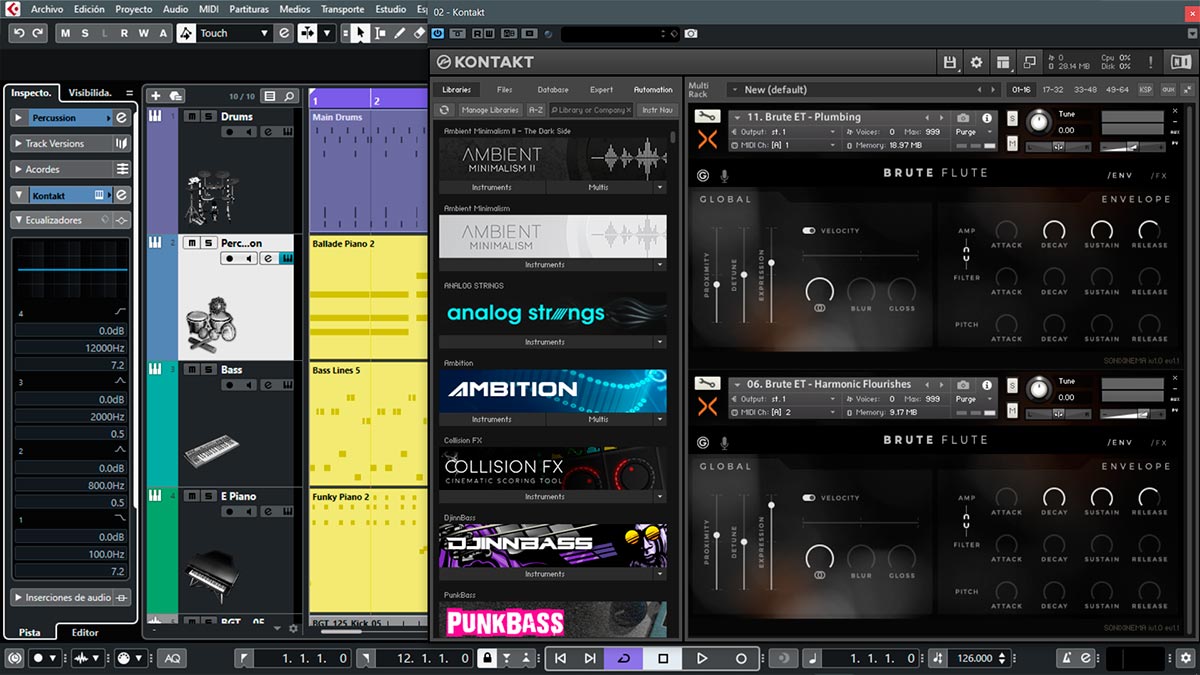Image resolution: width=1200 pixels, height=675 pixels.
Task: Click wrench icon on Brute ET Plumbing
Action: point(707,117)
